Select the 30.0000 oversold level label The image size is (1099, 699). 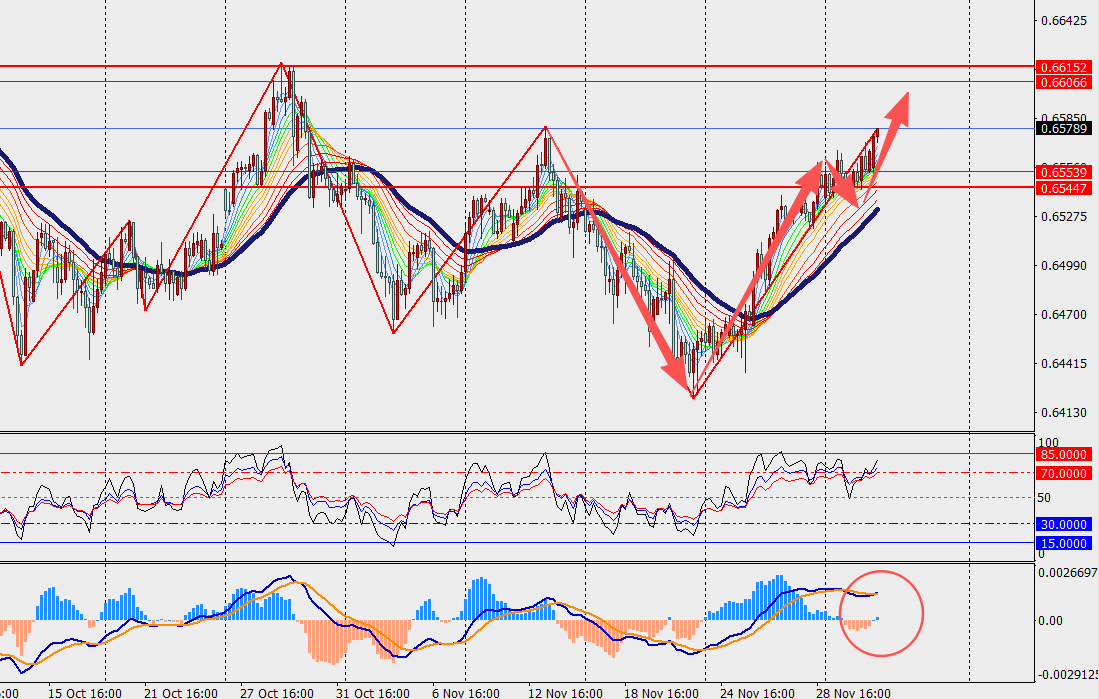click(x=1063, y=524)
